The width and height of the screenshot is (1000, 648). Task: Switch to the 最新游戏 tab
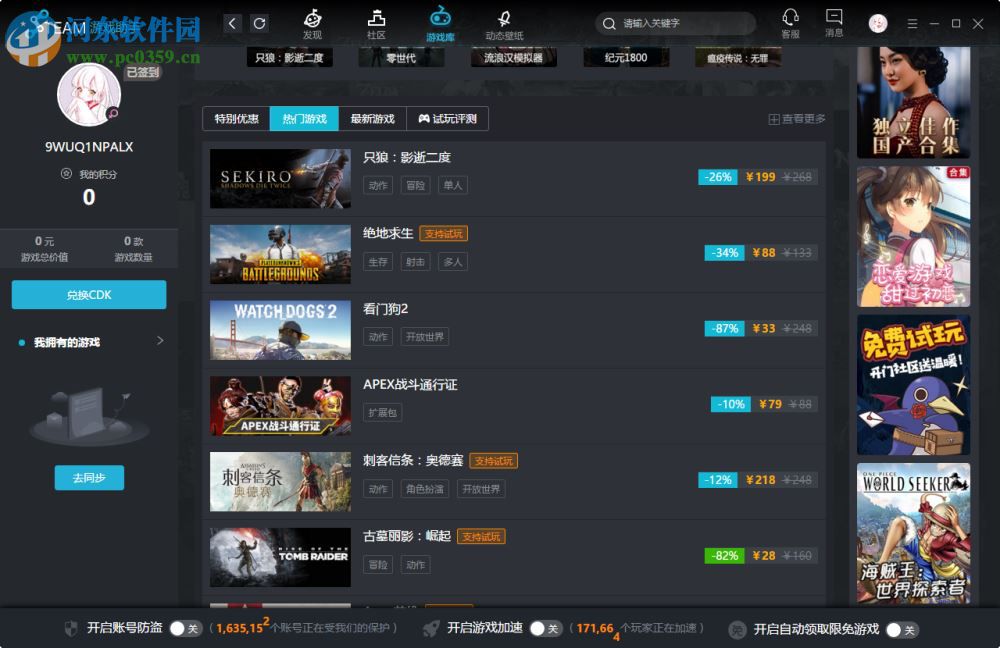(372, 118)
